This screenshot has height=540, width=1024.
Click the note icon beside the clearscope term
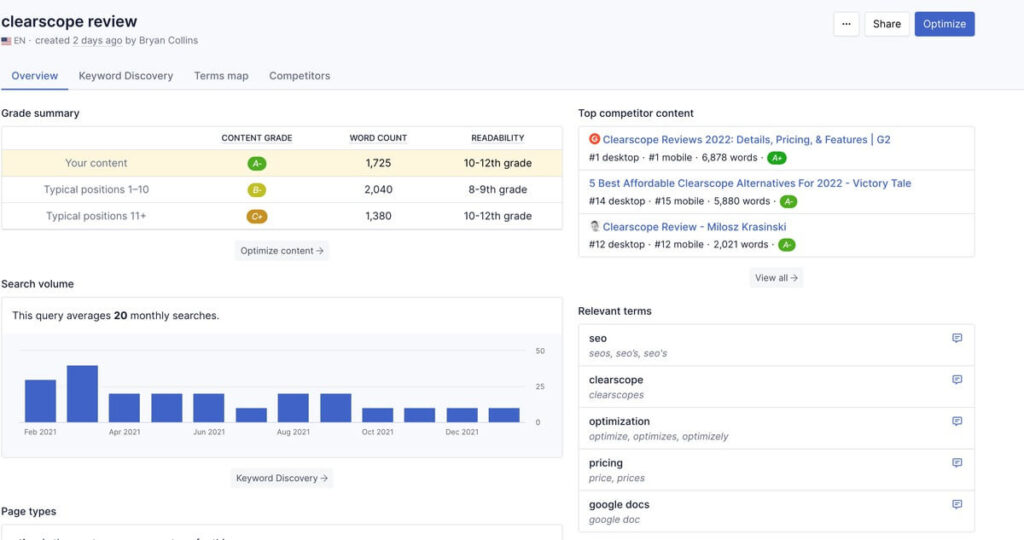click(957, 380)
